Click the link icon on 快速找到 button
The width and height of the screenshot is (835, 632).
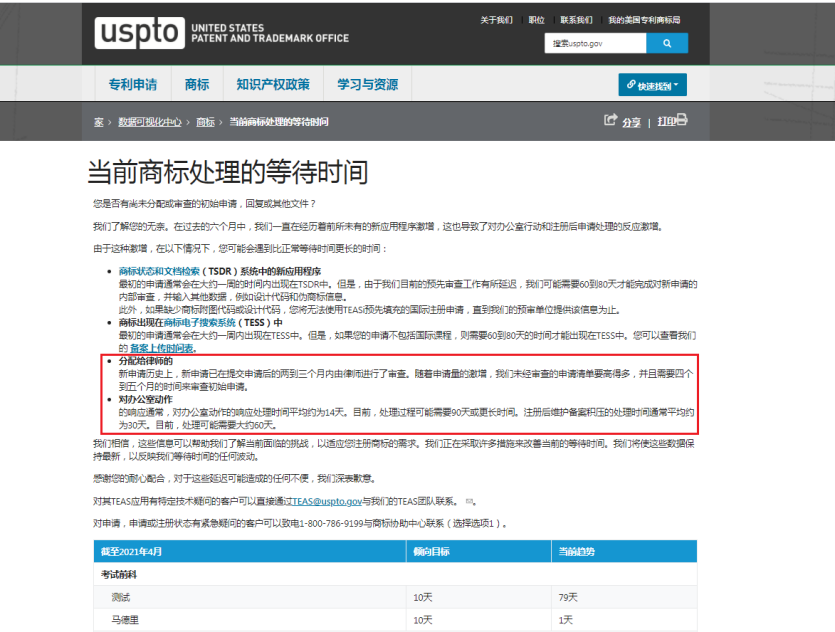click(631, 84)
